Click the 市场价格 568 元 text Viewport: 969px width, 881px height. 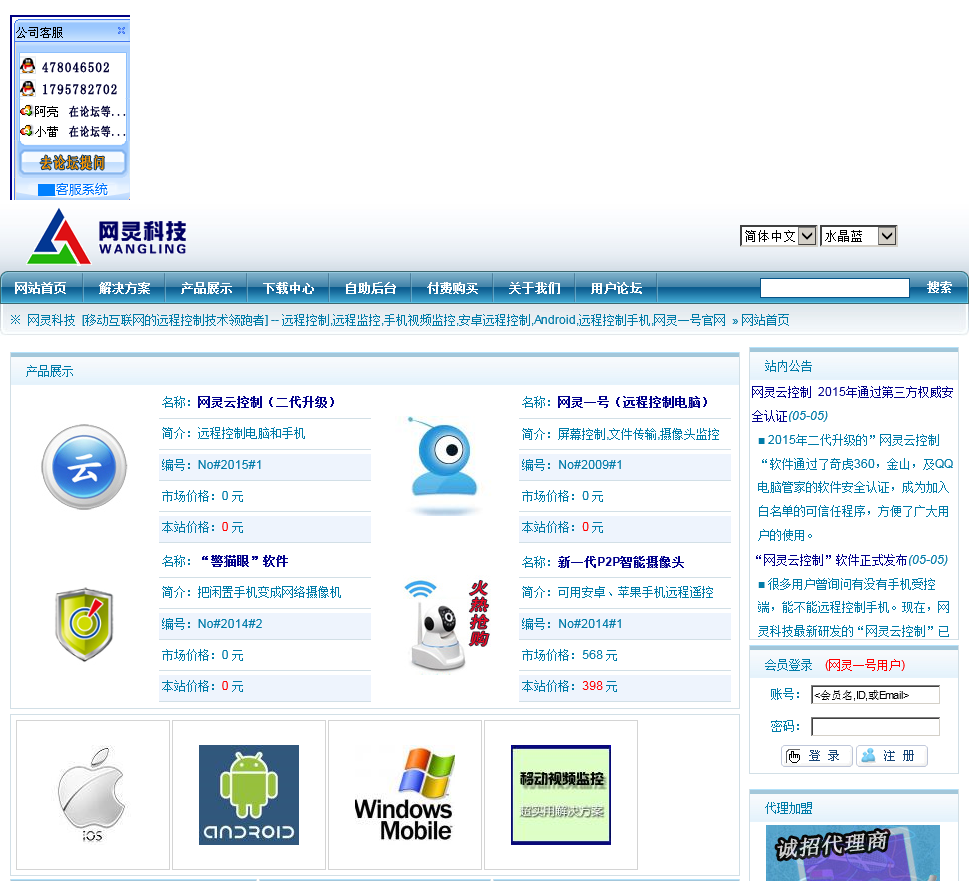[x=569, y=655]
